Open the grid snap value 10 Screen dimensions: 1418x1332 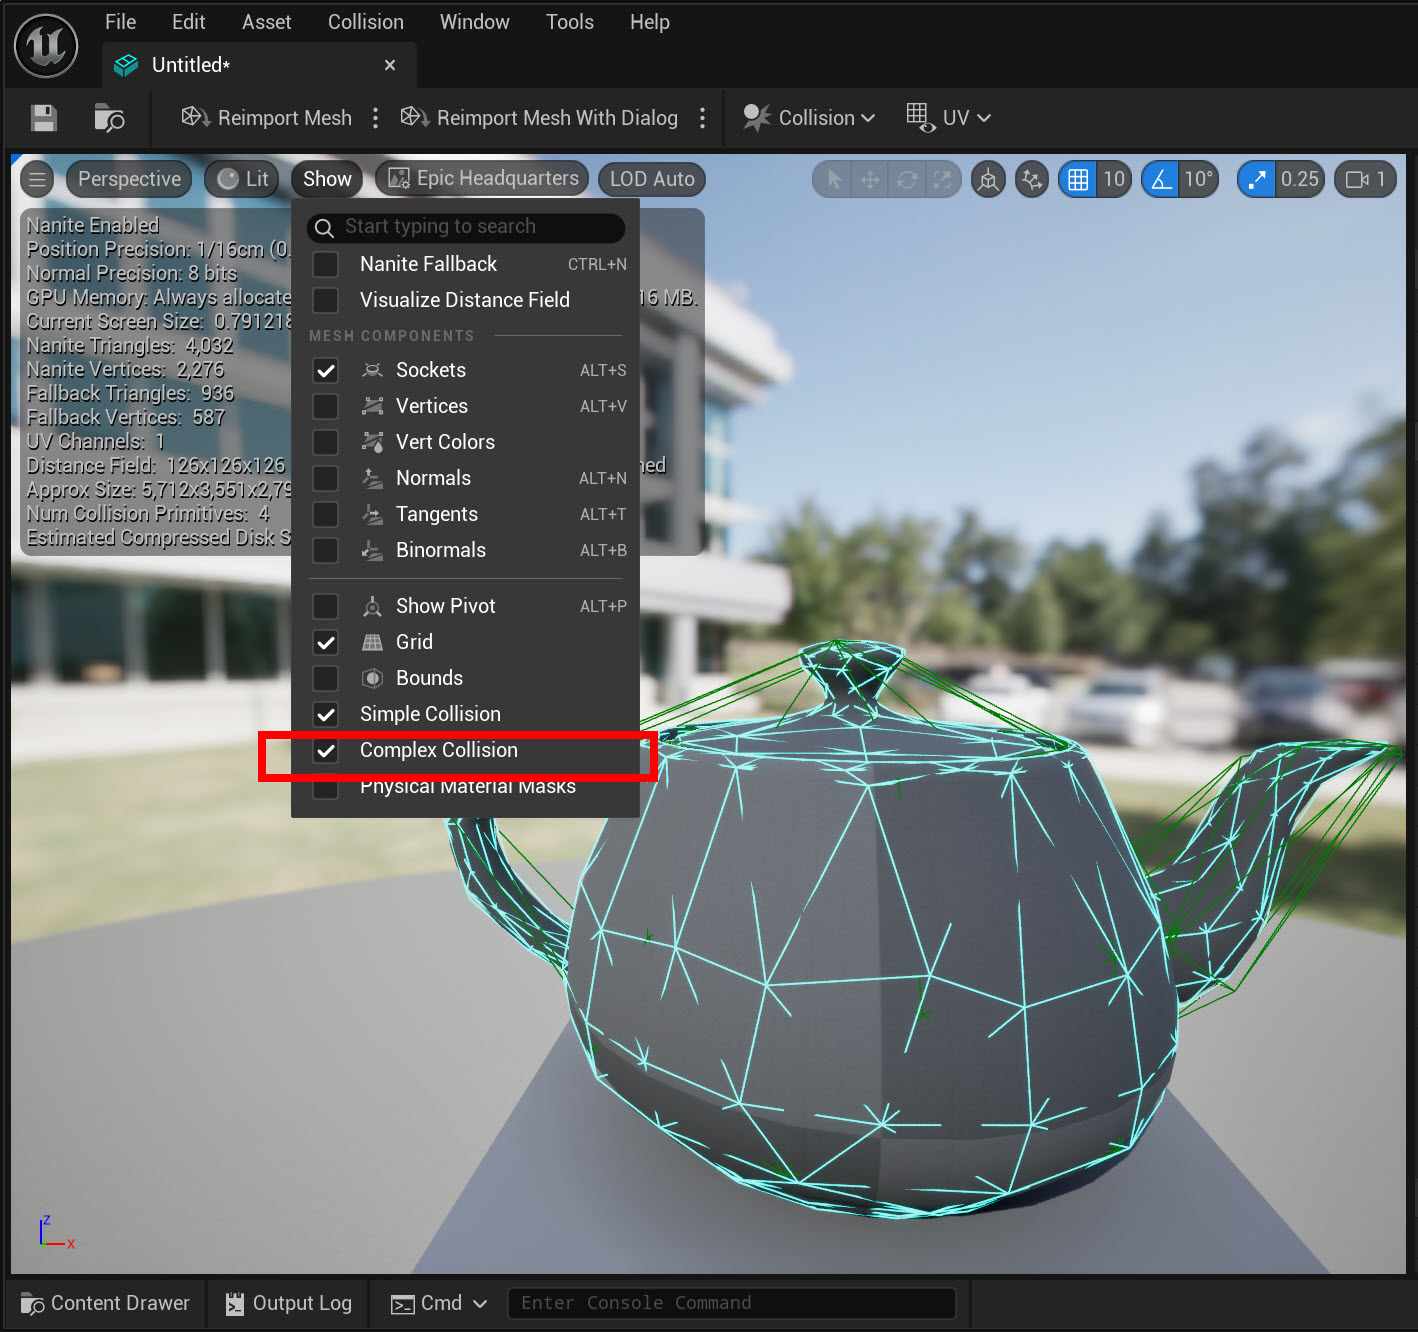pos(1114,180)
